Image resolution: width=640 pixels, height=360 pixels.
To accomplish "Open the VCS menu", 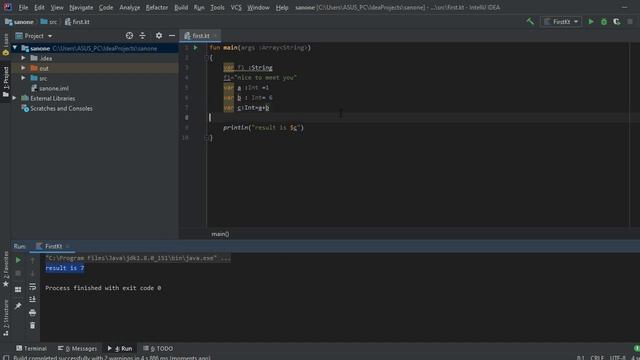I will (236, 7).
